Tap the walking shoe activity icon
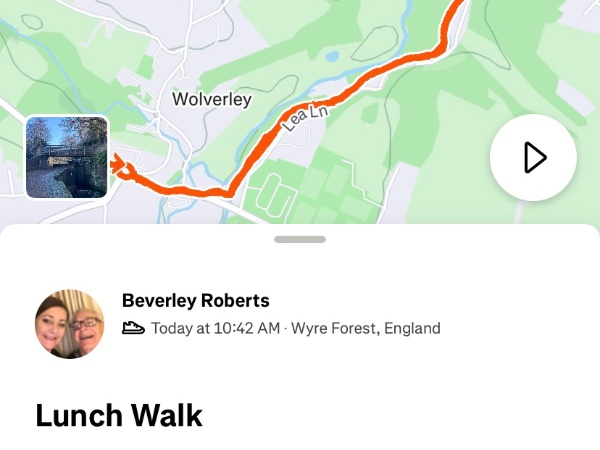 tap(133, 328)
